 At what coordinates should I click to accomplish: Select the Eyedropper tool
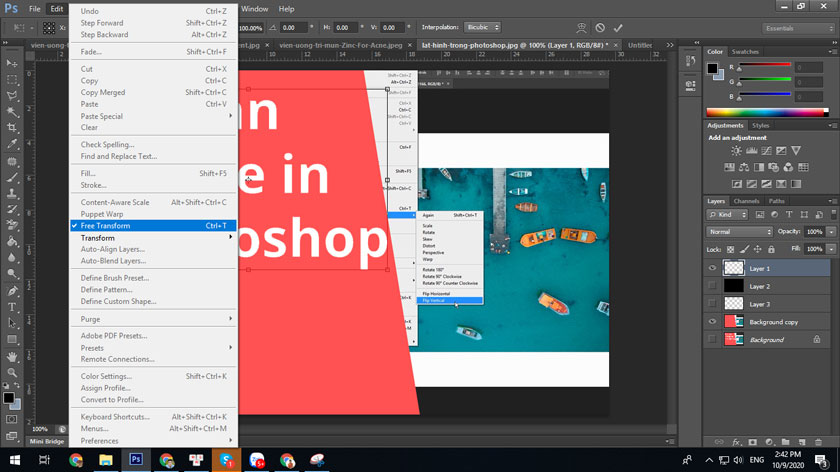[12, 144]
